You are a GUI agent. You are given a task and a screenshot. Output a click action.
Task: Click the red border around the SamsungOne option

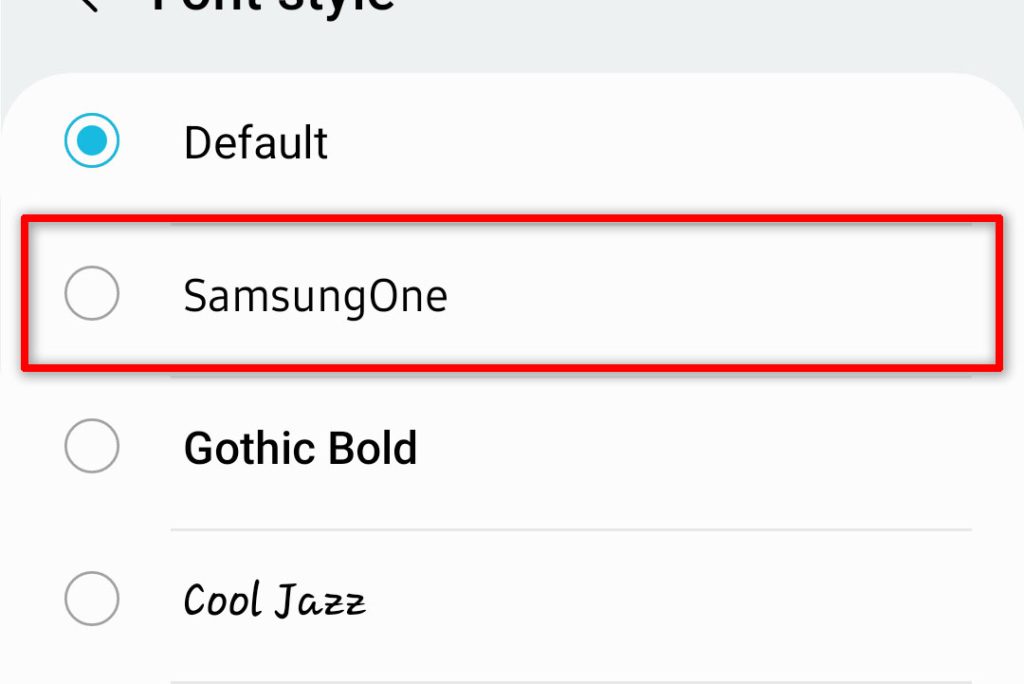512,220
